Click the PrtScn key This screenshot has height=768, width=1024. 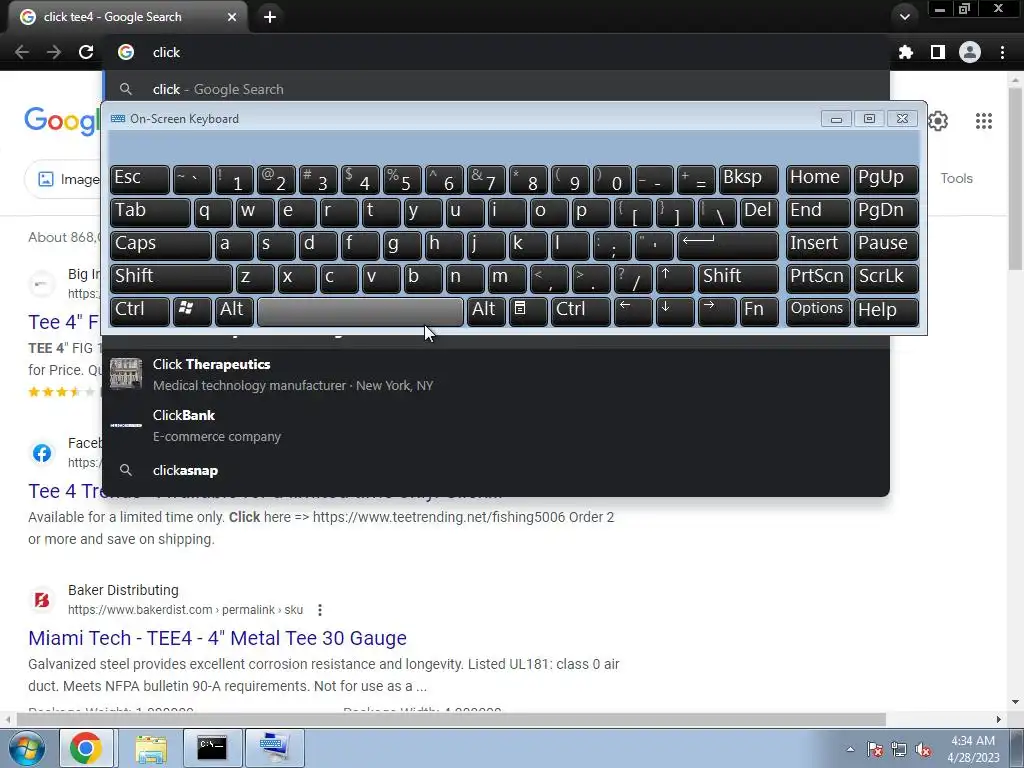point(818,278)
